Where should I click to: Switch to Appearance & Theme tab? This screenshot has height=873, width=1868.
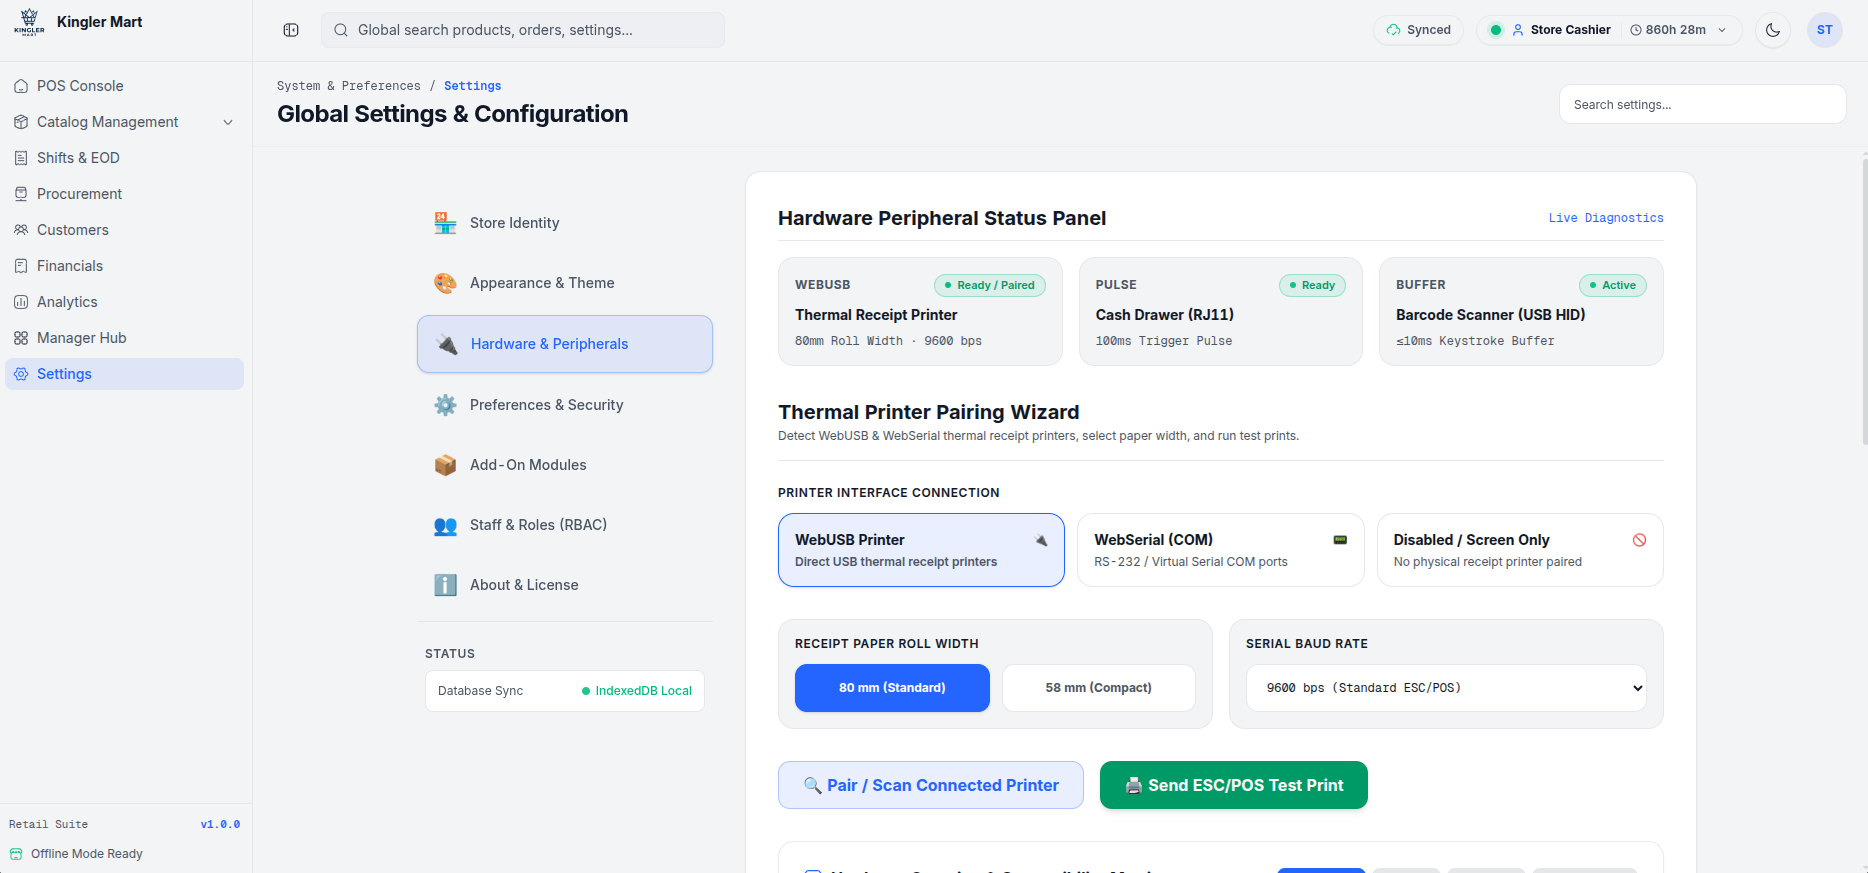click(x=565, y=283)
